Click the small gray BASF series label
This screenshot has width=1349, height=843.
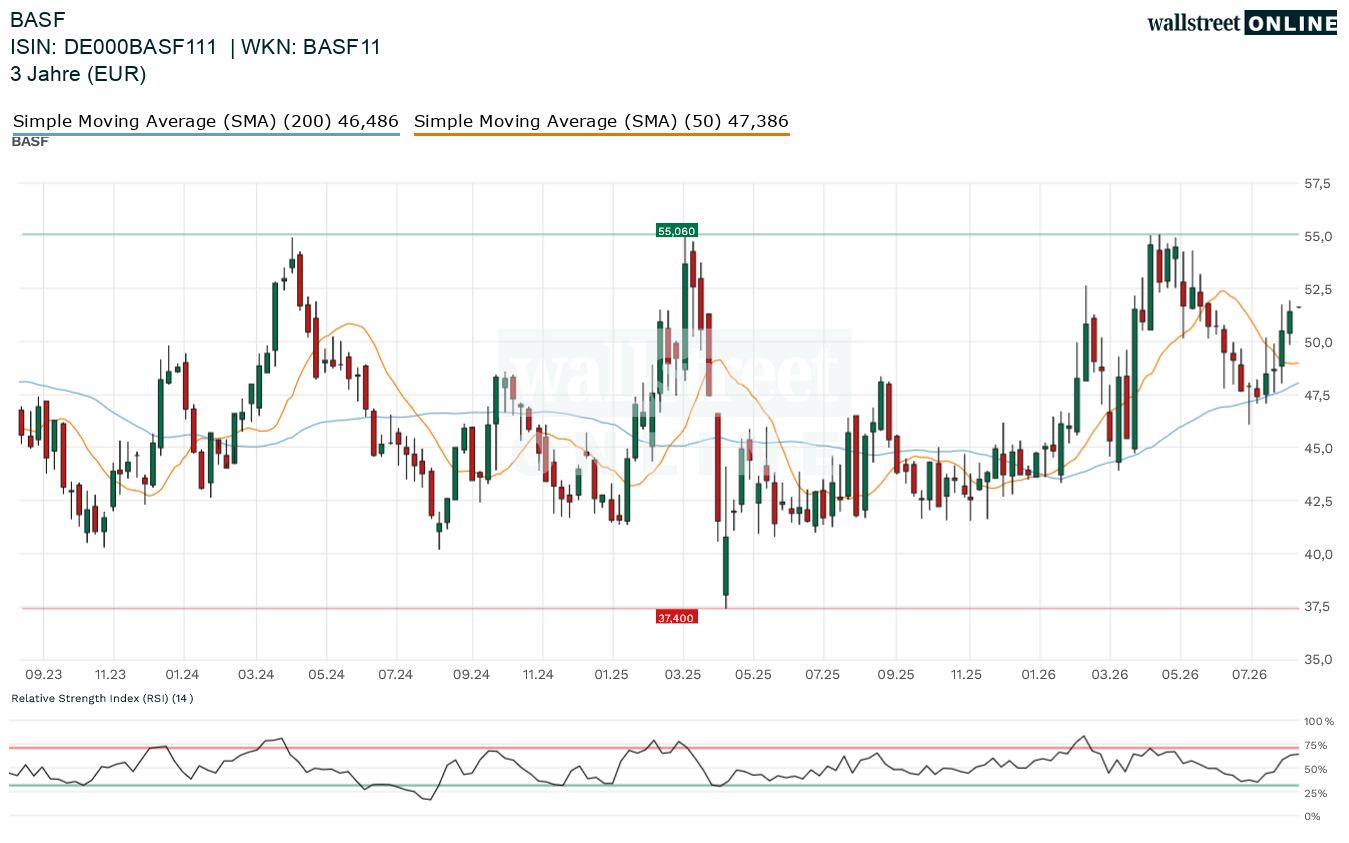30,142
